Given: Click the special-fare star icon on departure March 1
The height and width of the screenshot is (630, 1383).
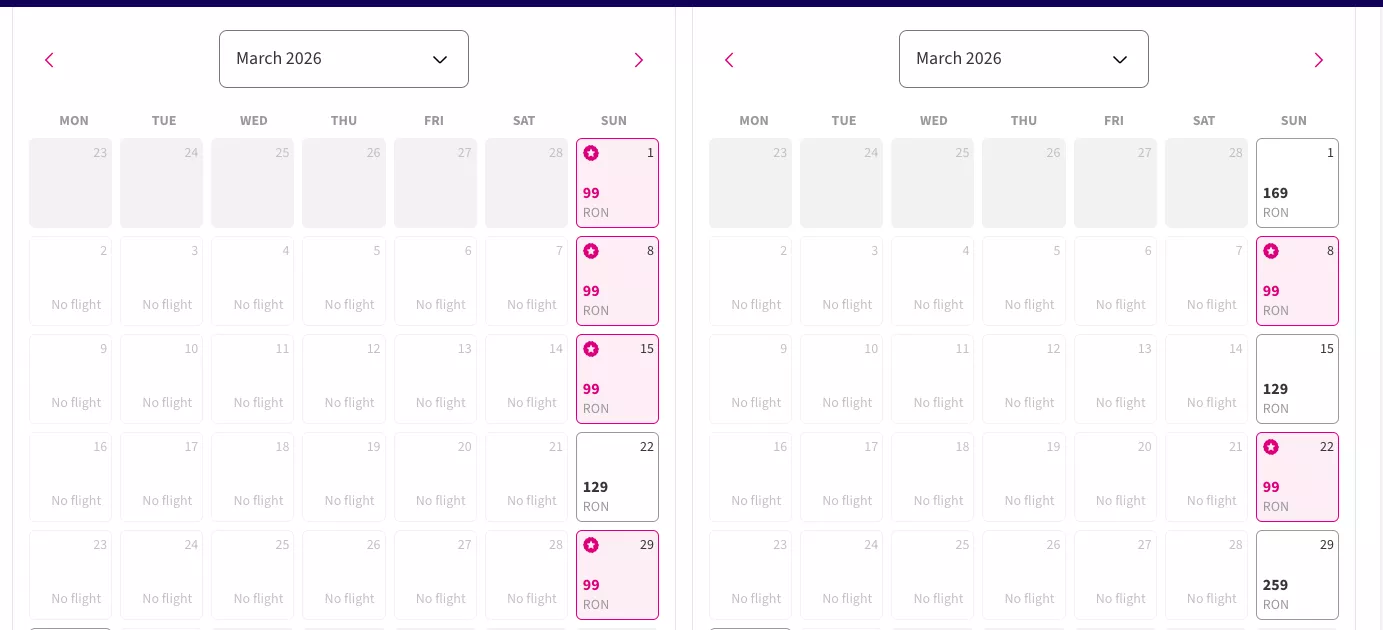Looking at the screenshot, I should 591,153.
